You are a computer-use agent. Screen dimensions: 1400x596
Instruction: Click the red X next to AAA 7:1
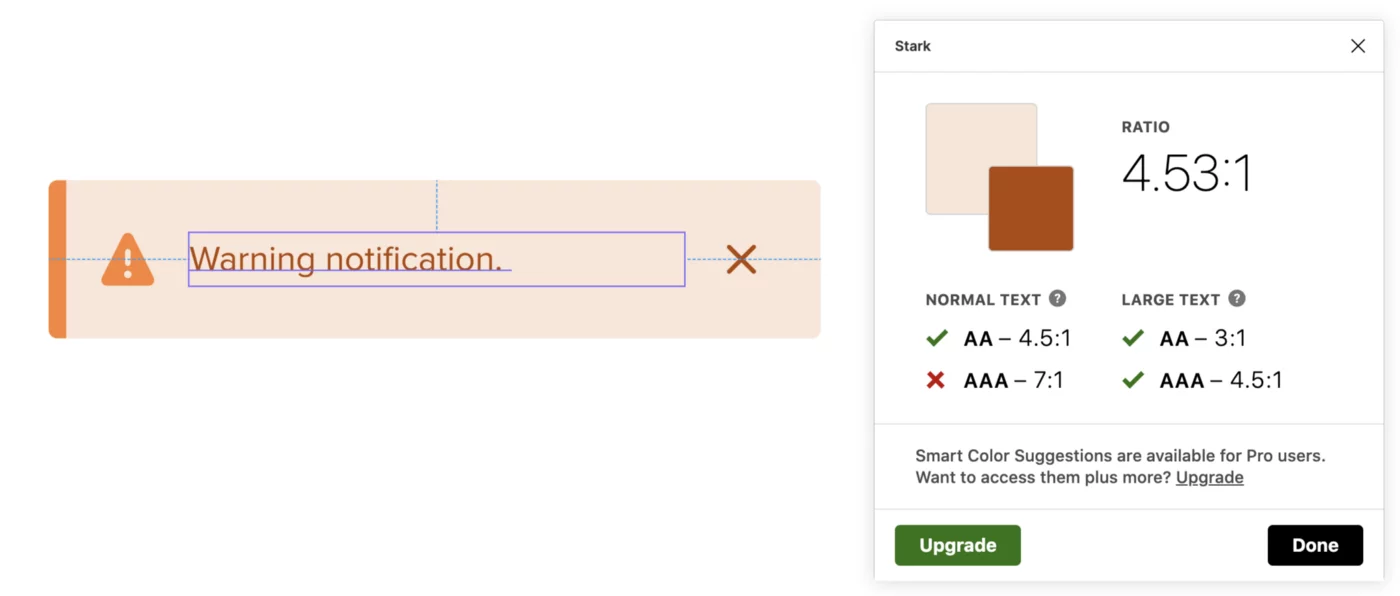tap(936, 380)
